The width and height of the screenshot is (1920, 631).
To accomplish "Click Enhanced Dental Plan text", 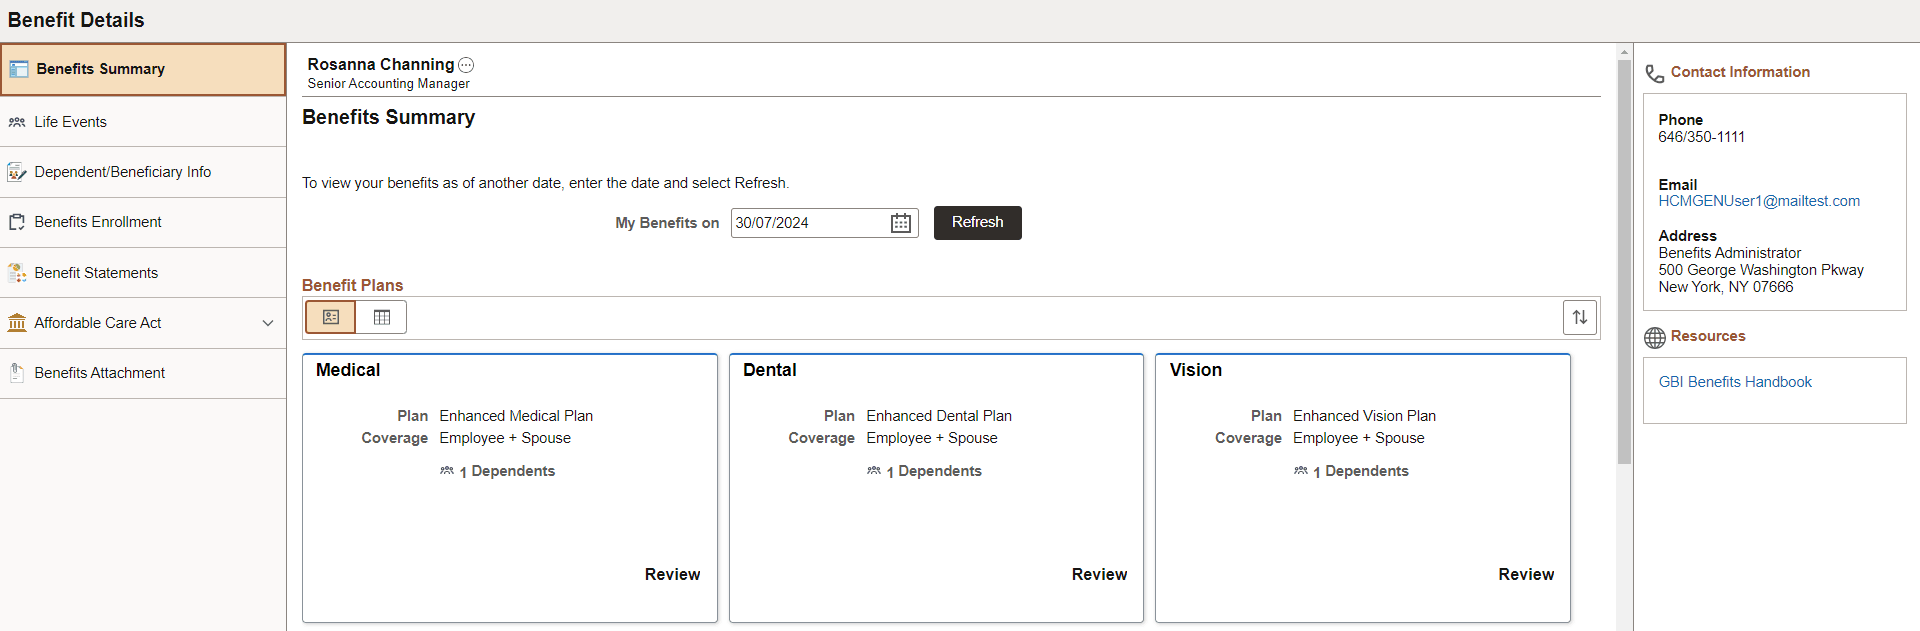I will click(939, 416).
